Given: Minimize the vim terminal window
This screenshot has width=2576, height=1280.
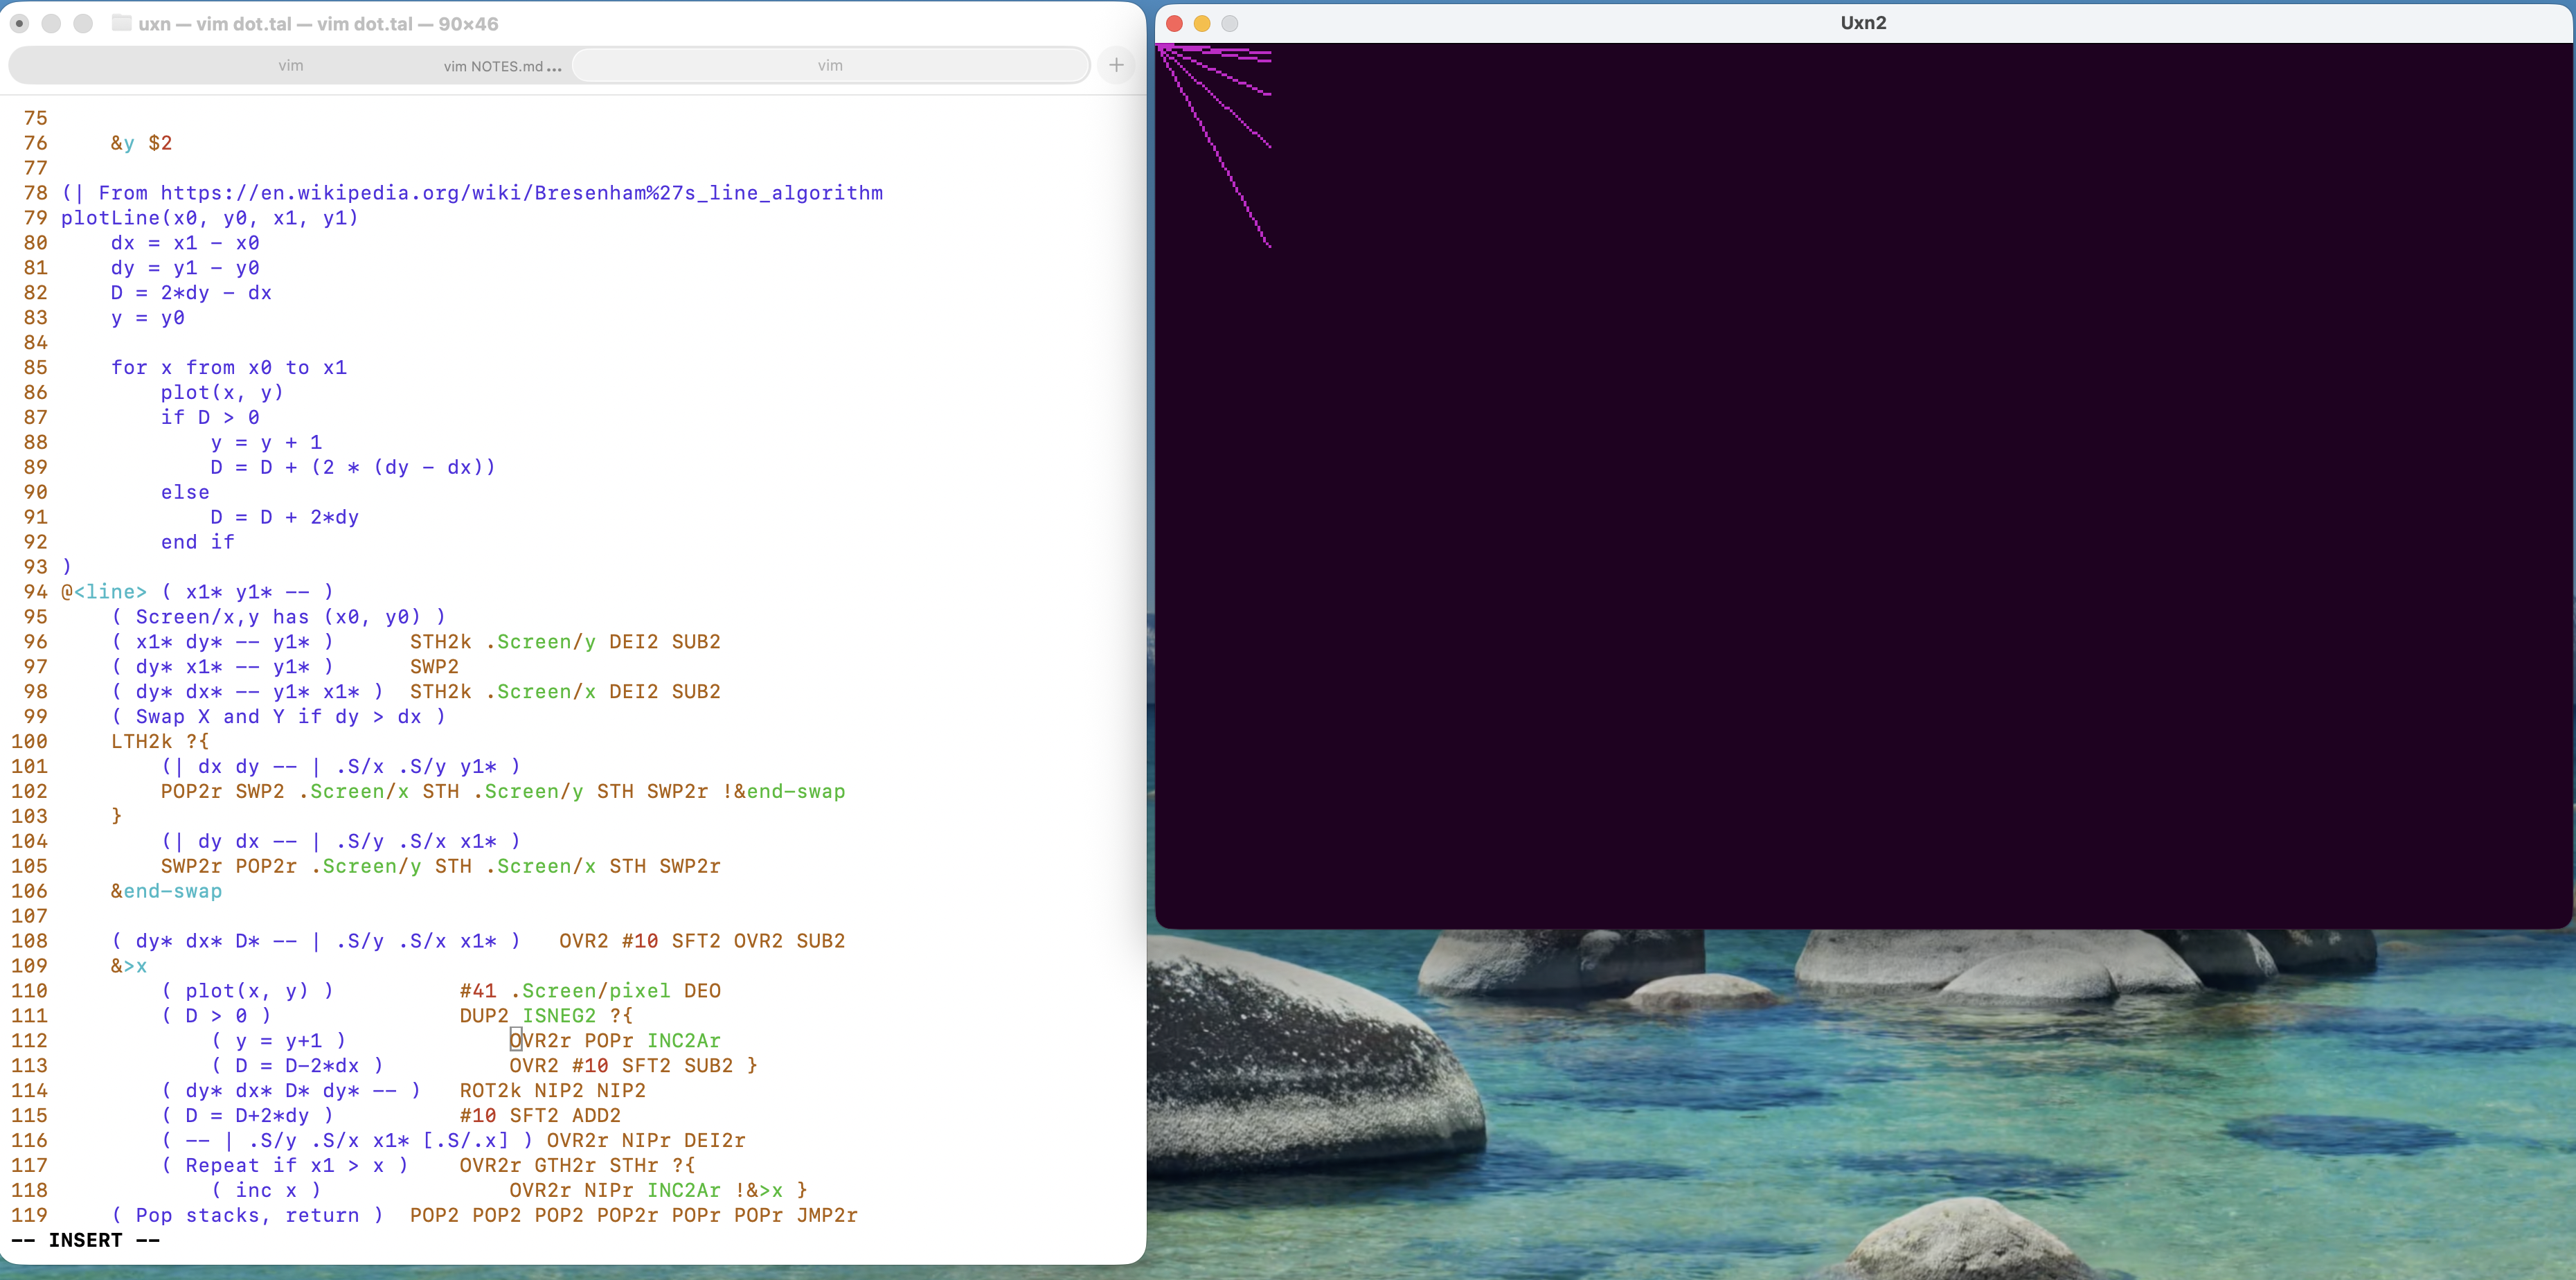Looking at the screenshot, I should (51, 23).
